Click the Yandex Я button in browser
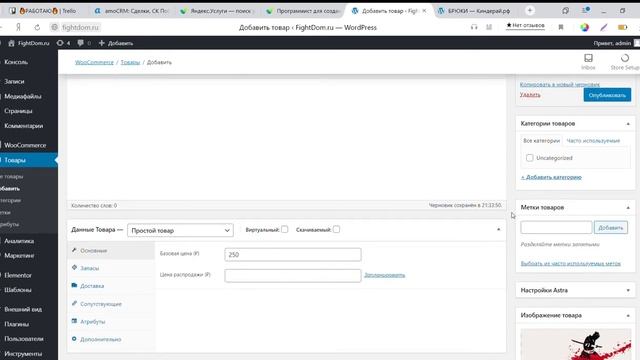 pyautogui.click(x=18, y=27)
